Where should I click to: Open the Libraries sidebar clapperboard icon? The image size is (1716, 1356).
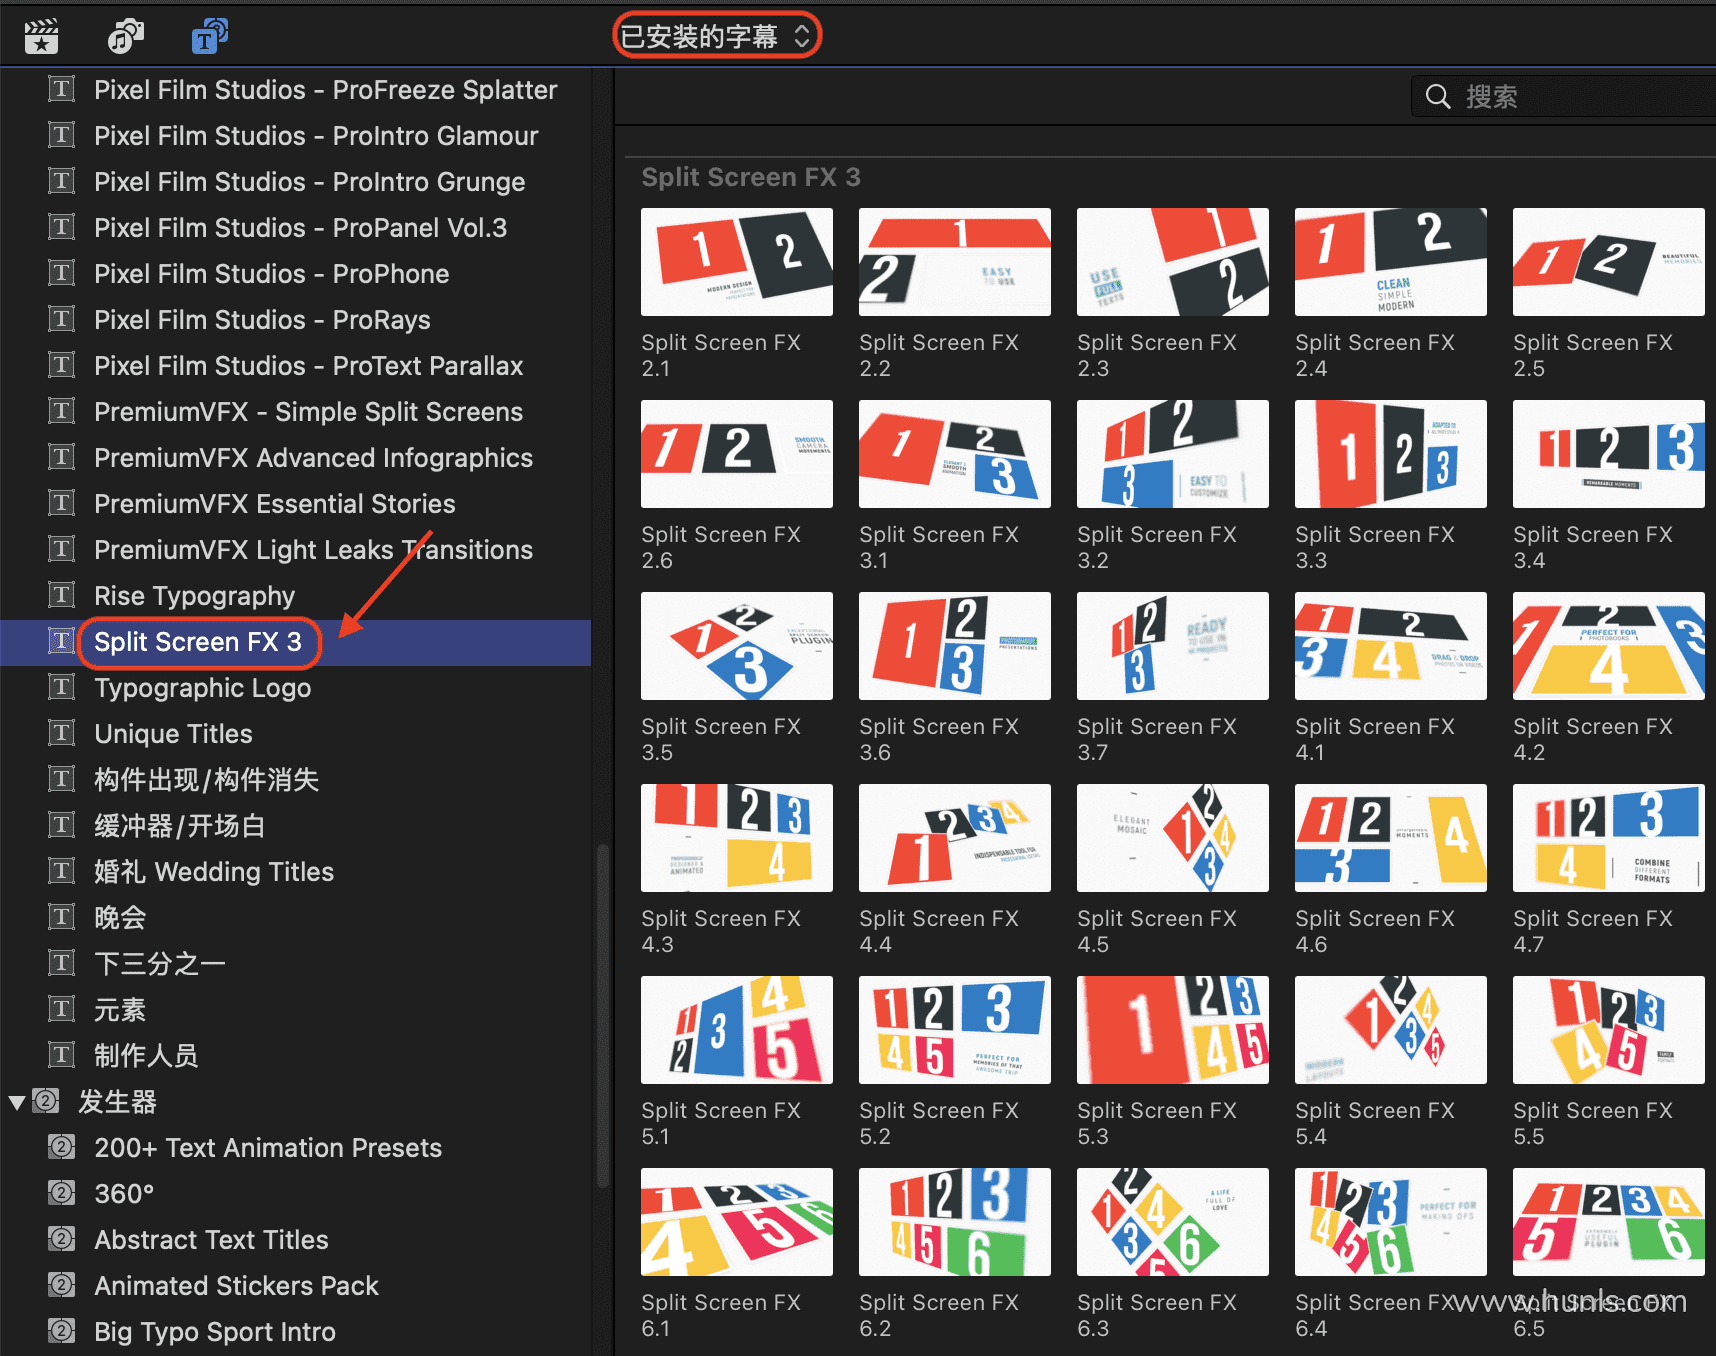coord(41,37)
